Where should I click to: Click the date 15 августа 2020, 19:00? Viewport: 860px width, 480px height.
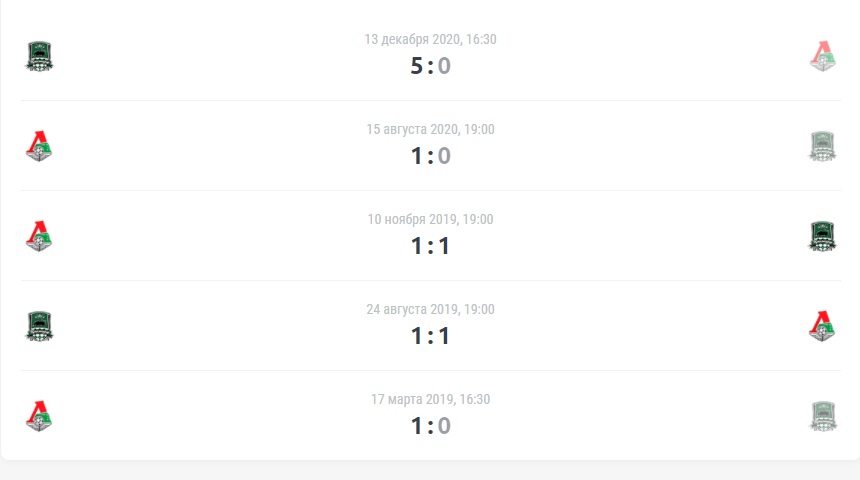431,129
